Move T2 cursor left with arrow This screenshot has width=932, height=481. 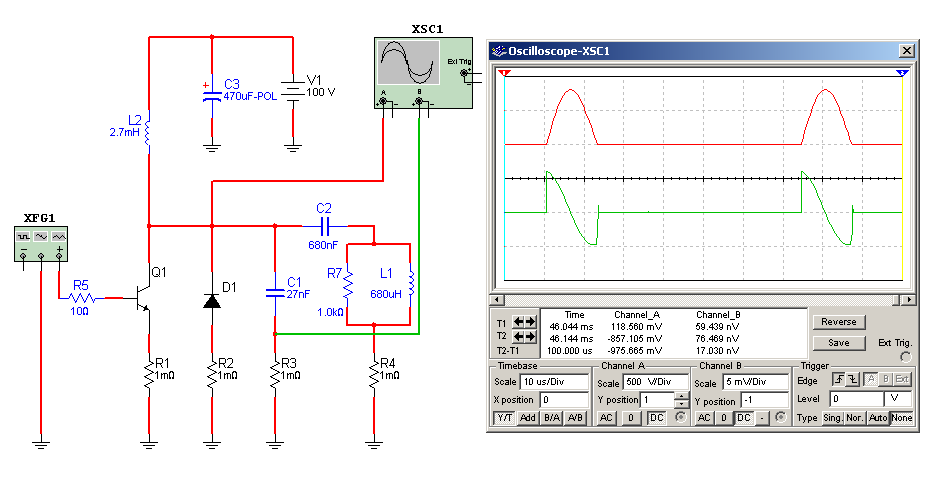(x=518, y=337)
